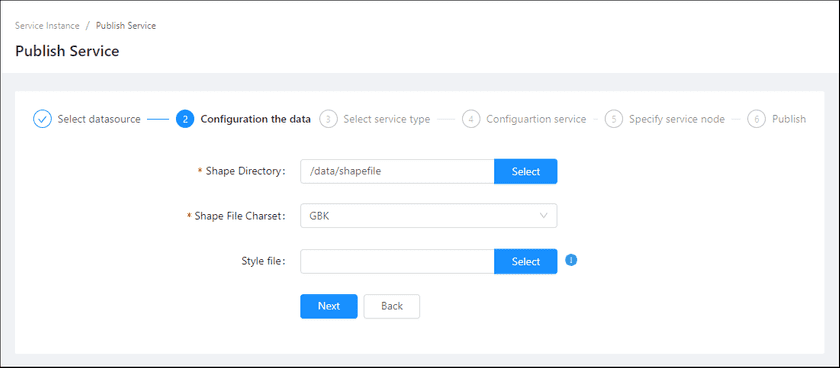Select the 'Select datasource' step label
840x368 pixels.
99,119
